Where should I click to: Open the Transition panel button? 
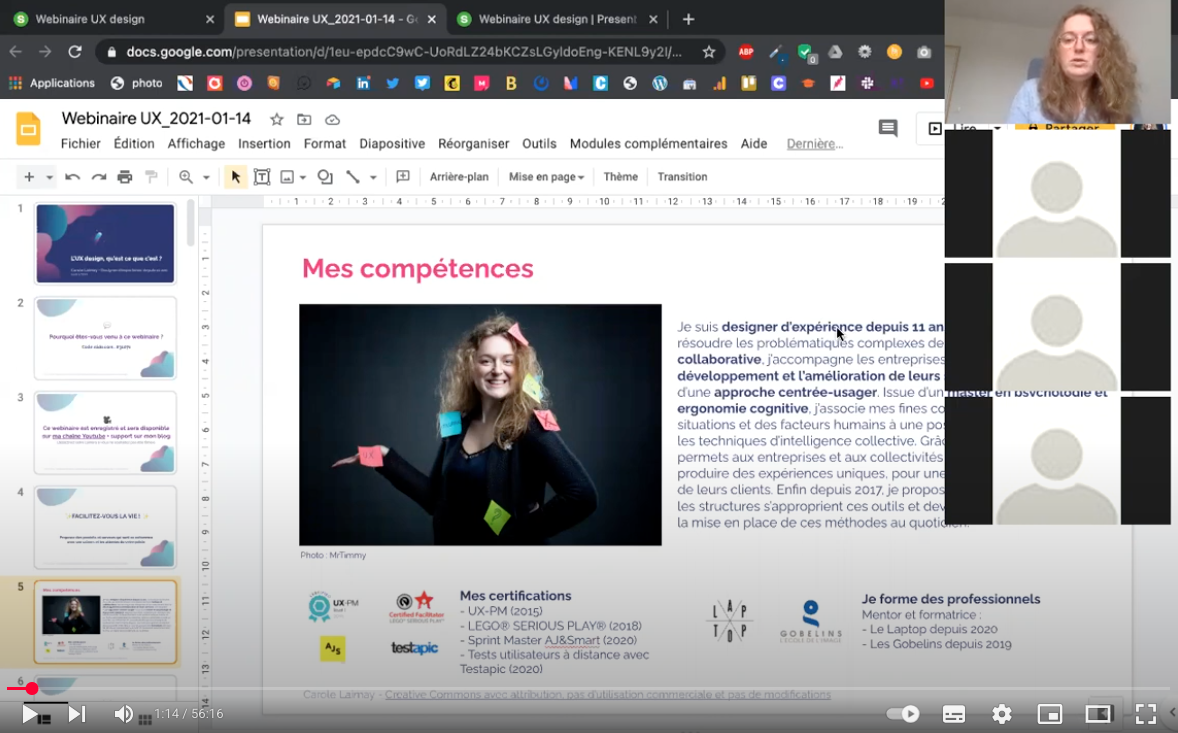(682, 177)
